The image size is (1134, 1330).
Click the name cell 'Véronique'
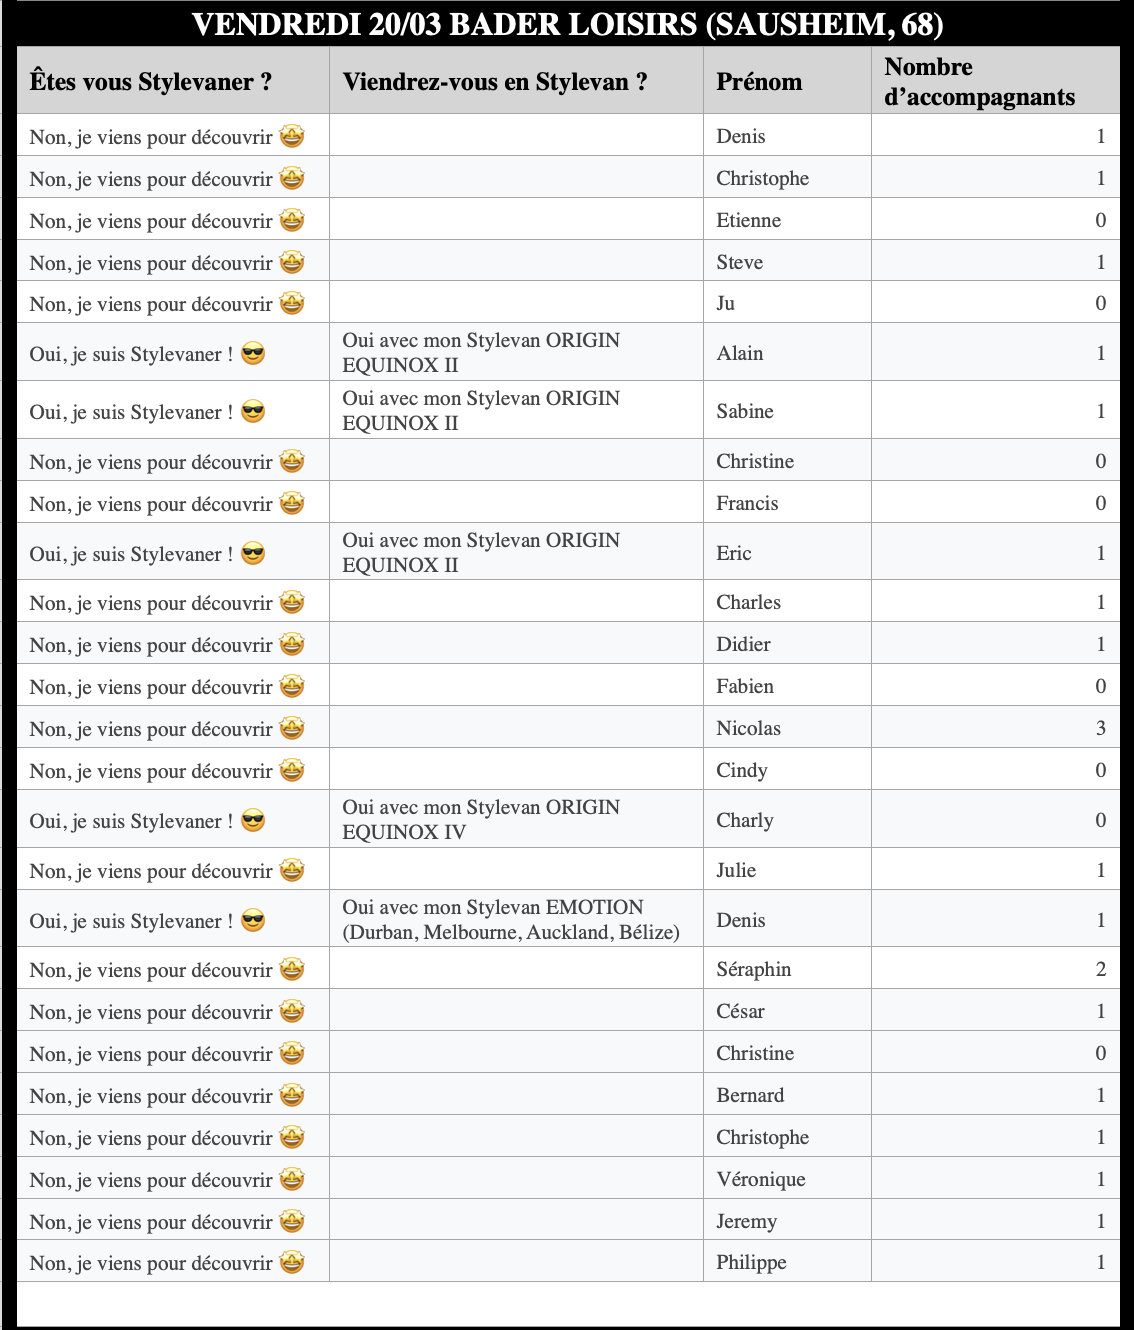click(761, 1179)
